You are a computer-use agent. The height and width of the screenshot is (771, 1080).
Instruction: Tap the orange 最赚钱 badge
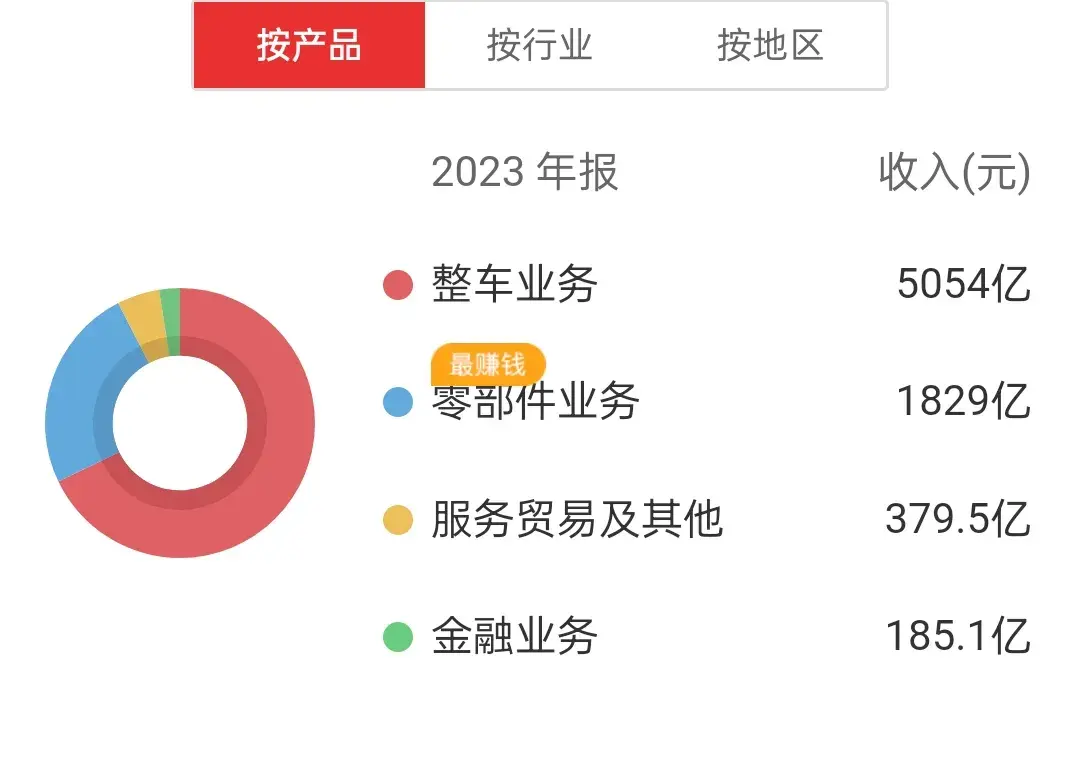click(x=488, y=364)
